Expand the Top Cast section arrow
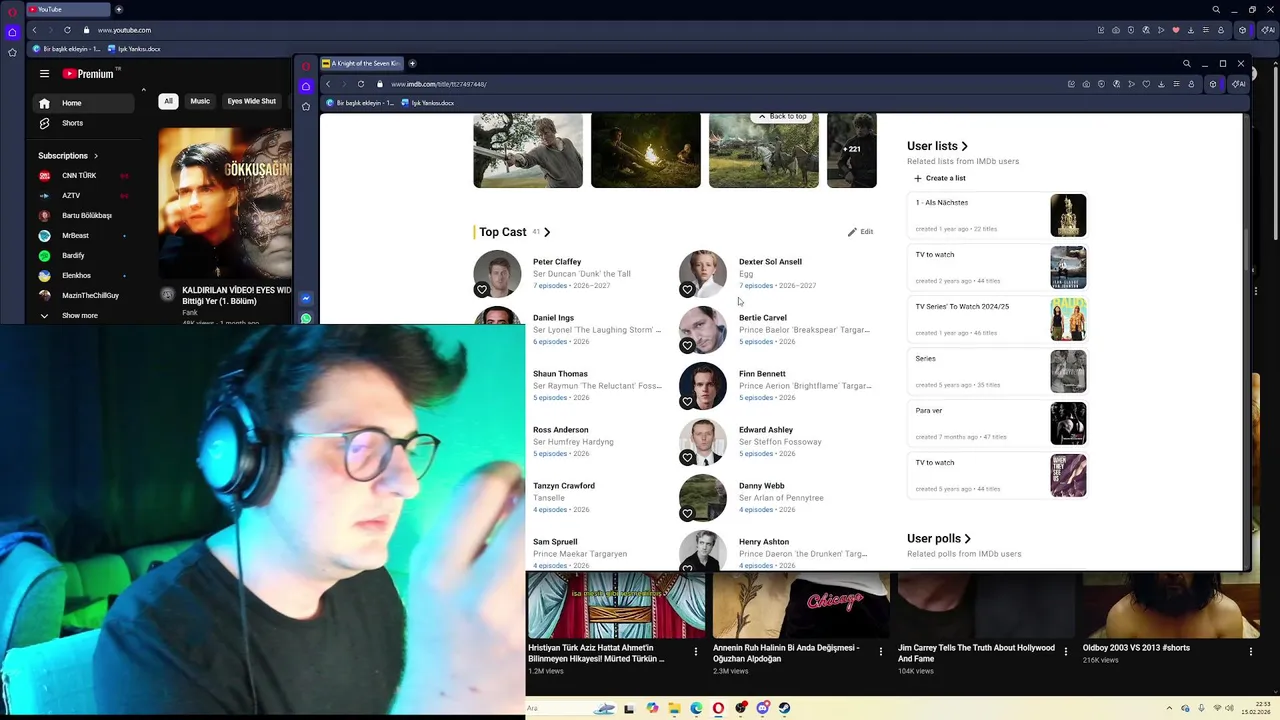The image size is (1280, 720). [x=547, y=232]
